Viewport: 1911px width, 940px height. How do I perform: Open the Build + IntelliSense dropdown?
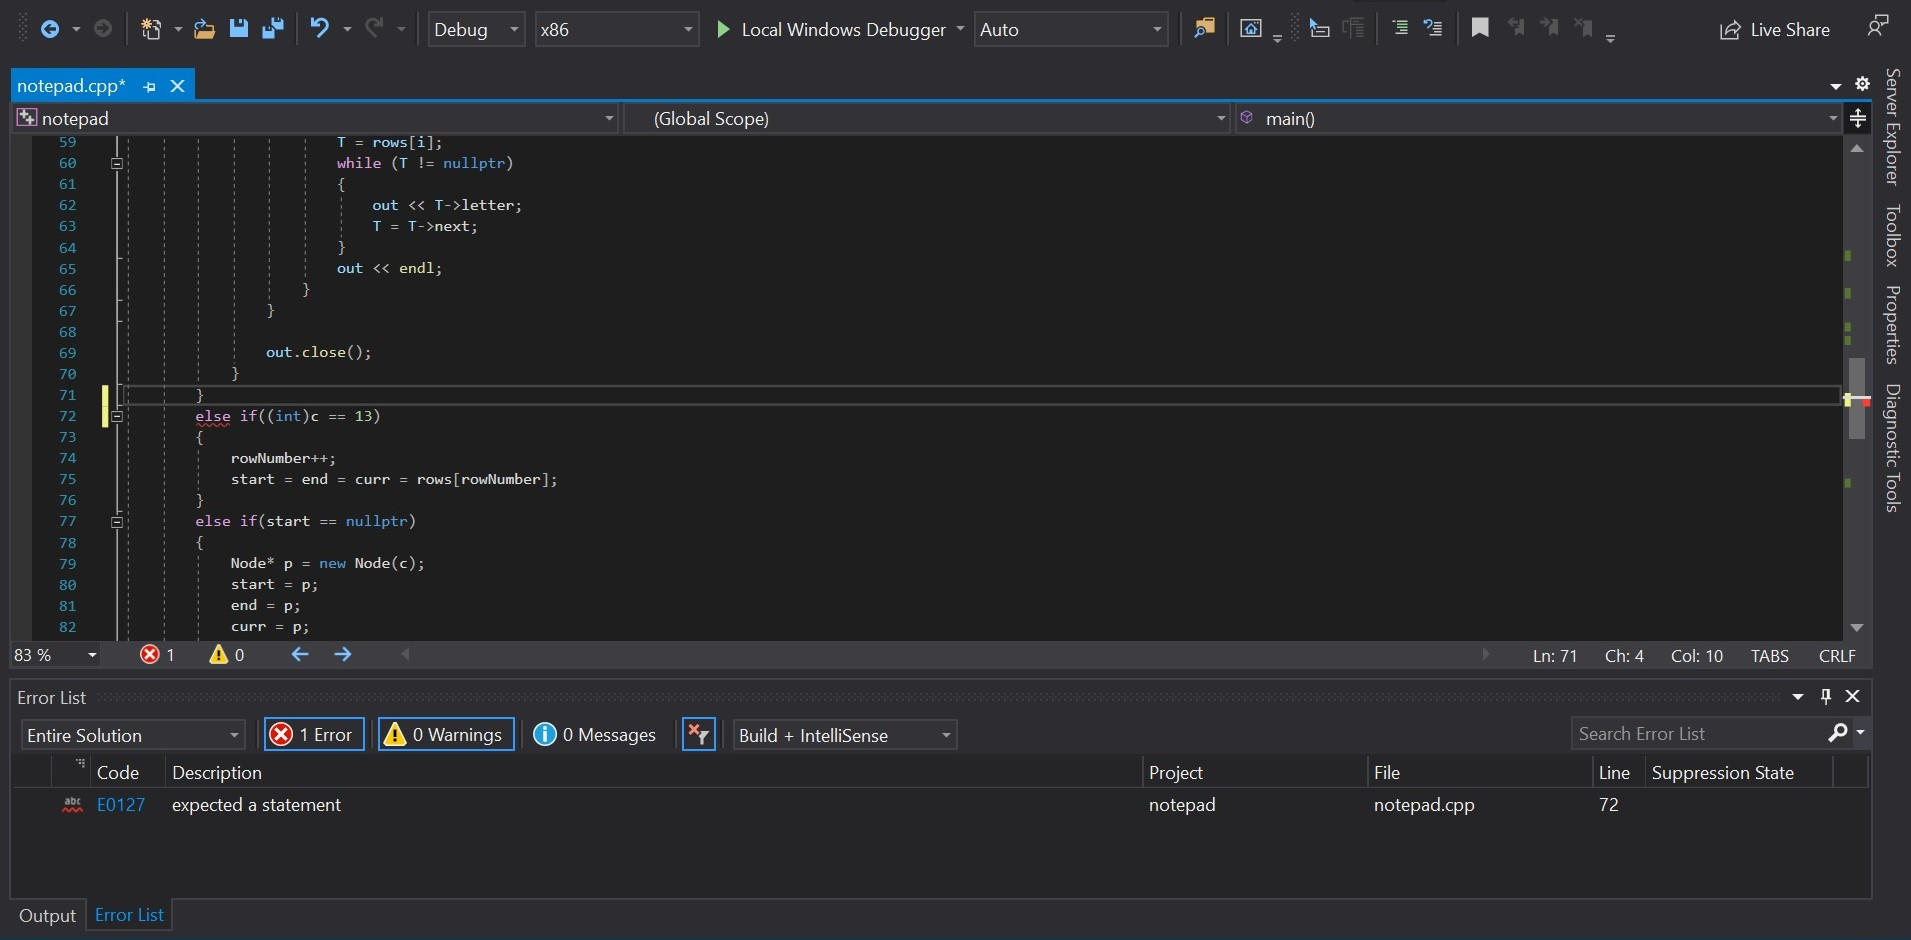click(845, 735)
